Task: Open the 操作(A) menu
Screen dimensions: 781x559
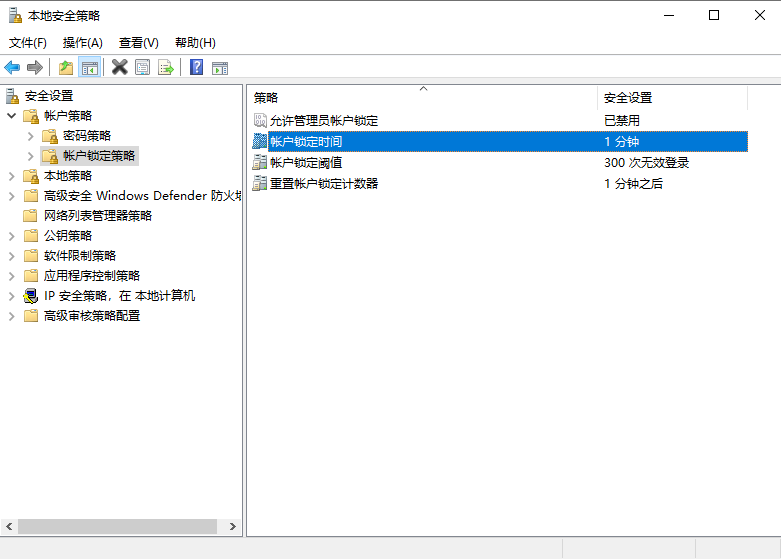Action: pyautogui.click(x=82, y=42)
